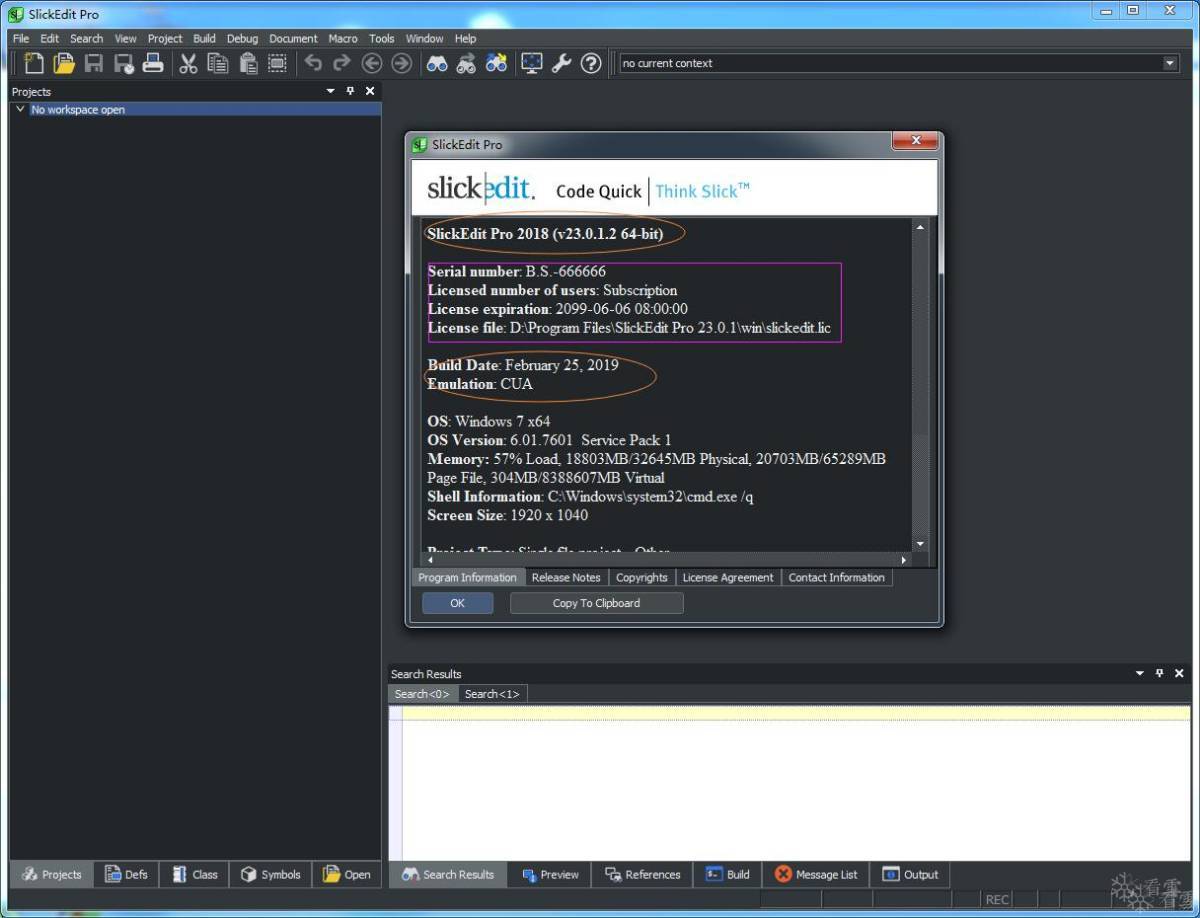Open the Debug menu
This screenshot has height=918, width=1200.
242,38
